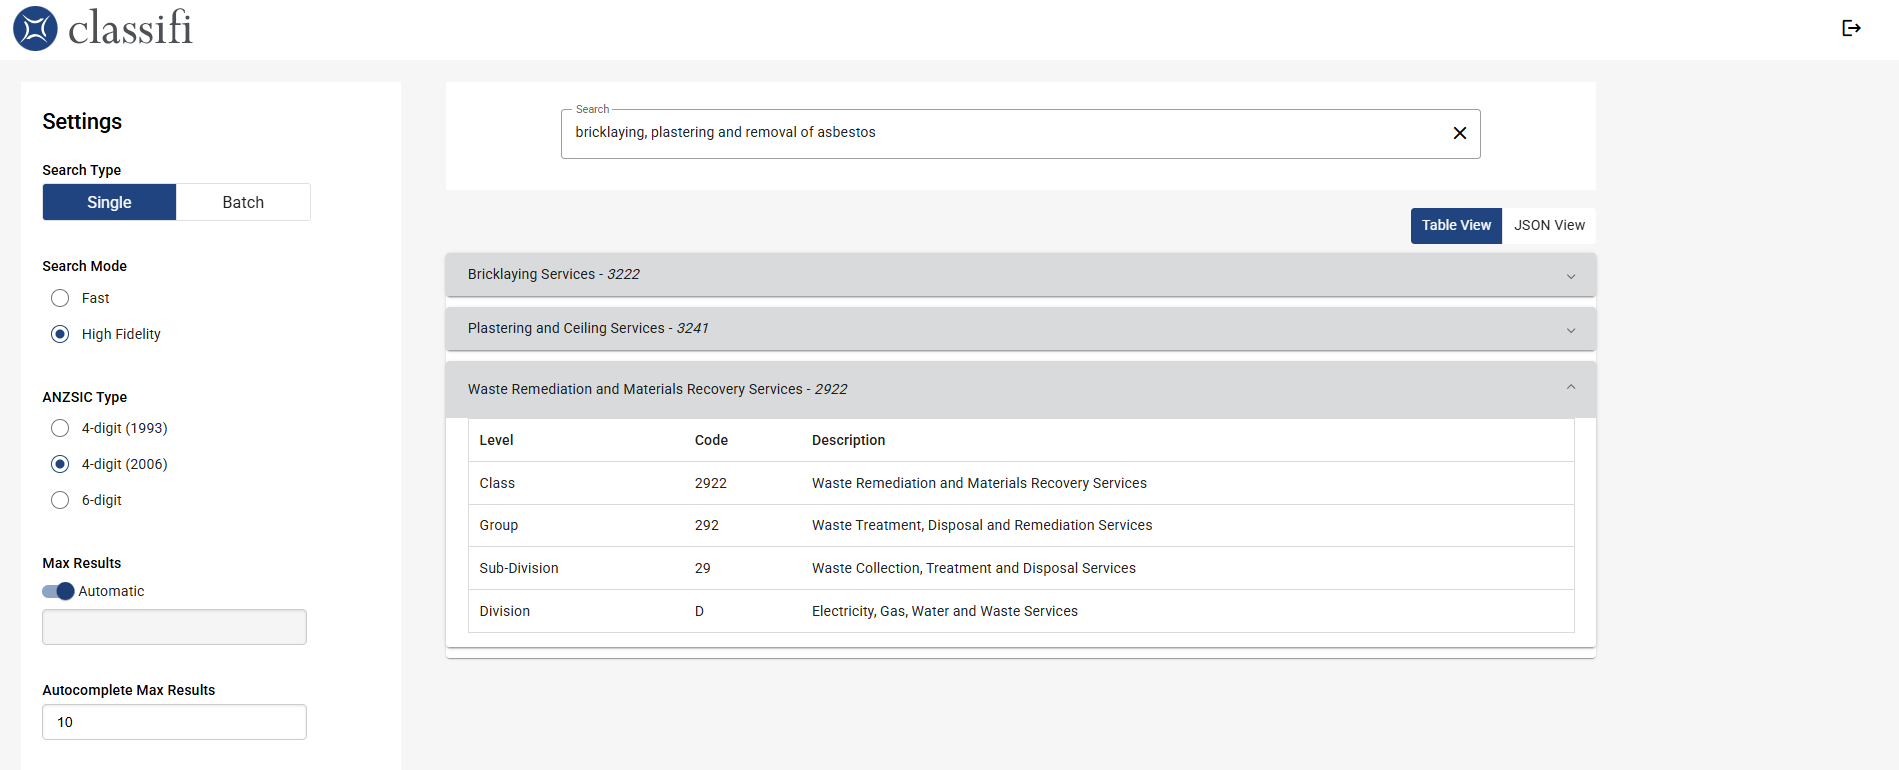The height and width of the screenshot is (770, 1899).
Task: Click the Bricklaying Services - 3222 header
Action: pos(554,275)
